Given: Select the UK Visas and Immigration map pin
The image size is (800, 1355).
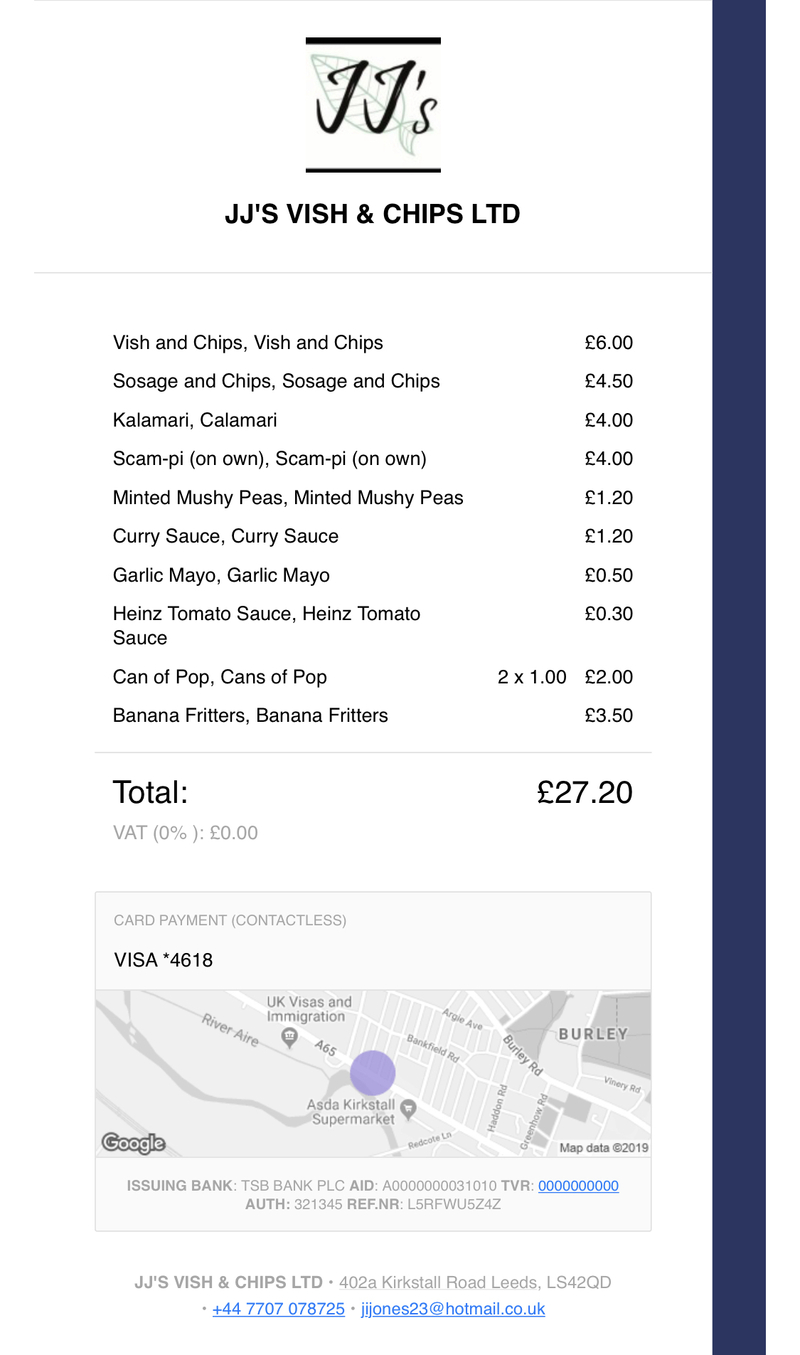Looking at the screenshot, I should coord(289,1036).
